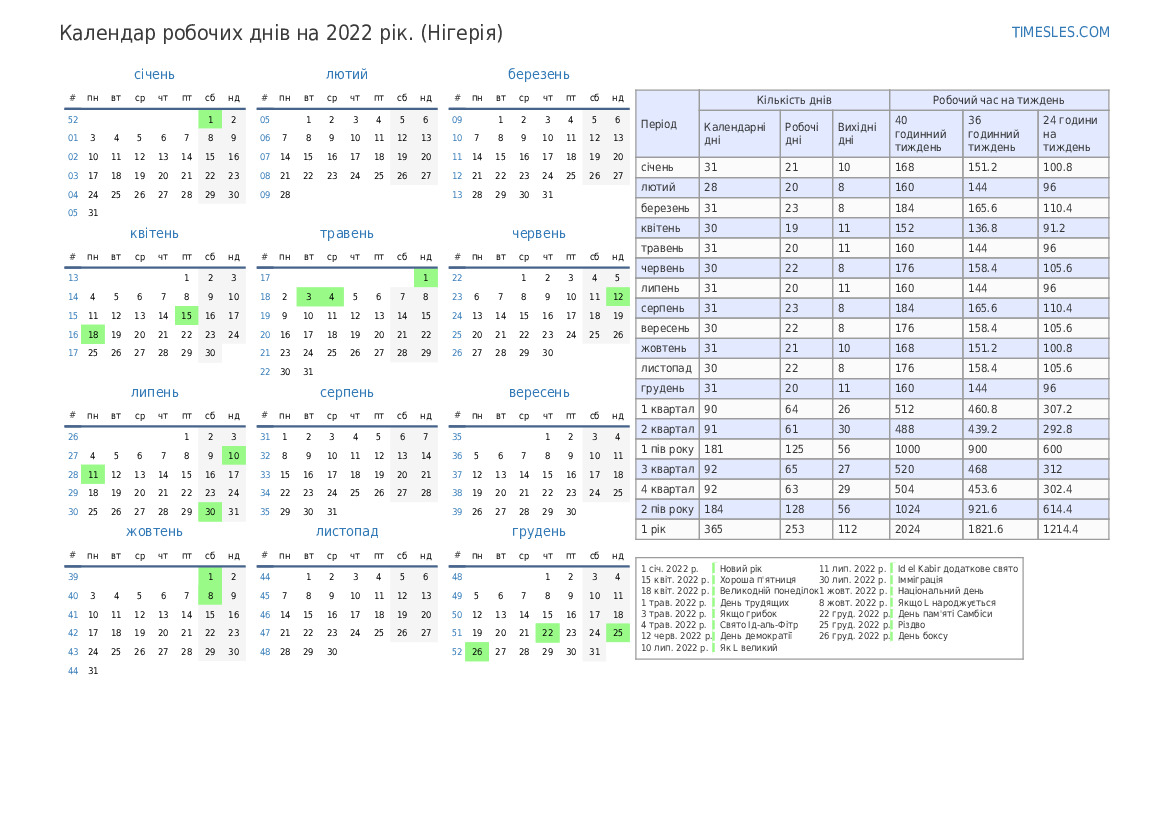The image size is (1169, 827).
Task: Click highlighted day 30 in the липень calendar
Action: tap(210, 512)
